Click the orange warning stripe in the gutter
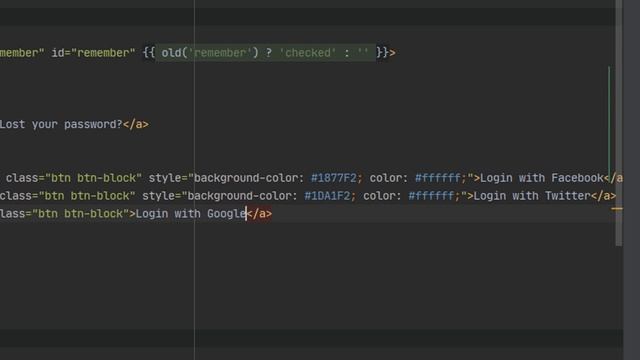 click(x=617, y=209)
